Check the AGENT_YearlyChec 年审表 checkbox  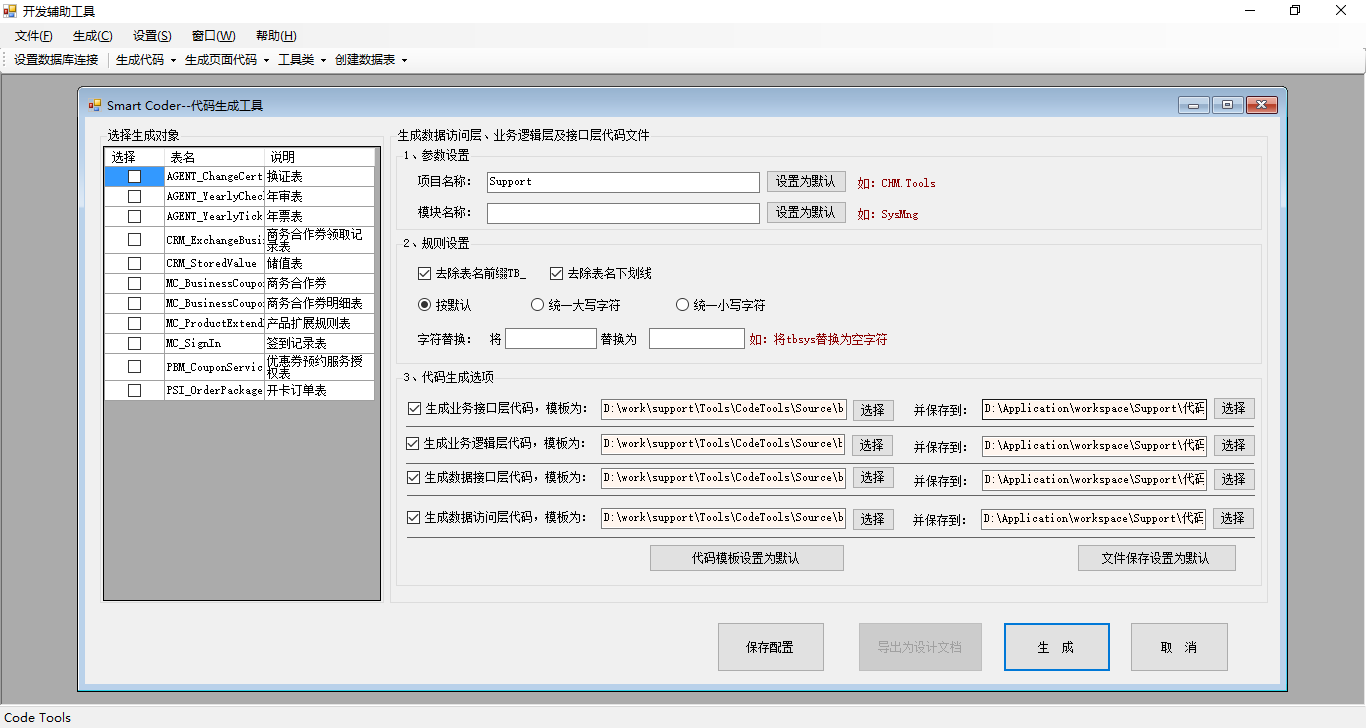pyautogui.click(x=134, y=196)
